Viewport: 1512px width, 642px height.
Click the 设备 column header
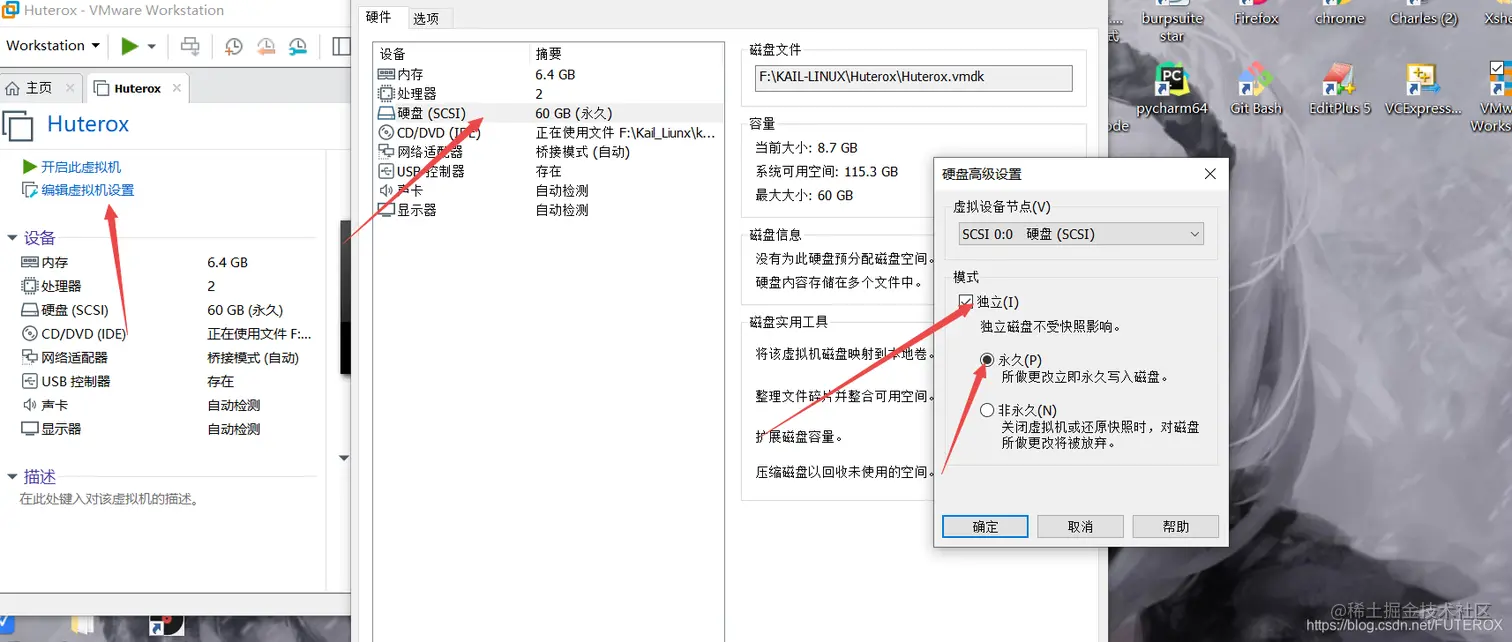click(x=452, y=54)
